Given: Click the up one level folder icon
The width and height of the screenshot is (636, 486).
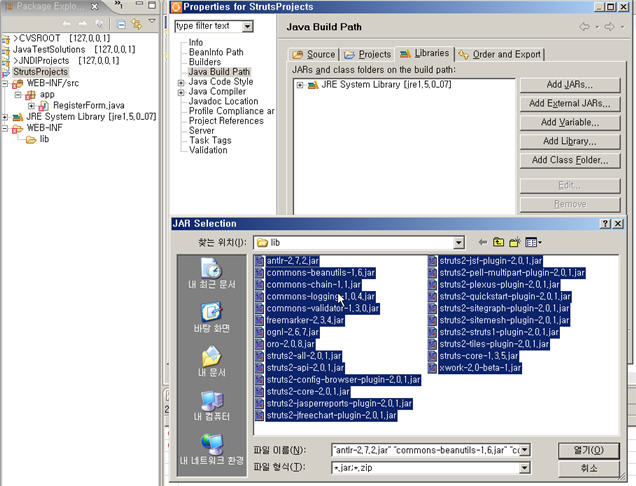Looking at the screenshot, I should (x=498, y=242).
